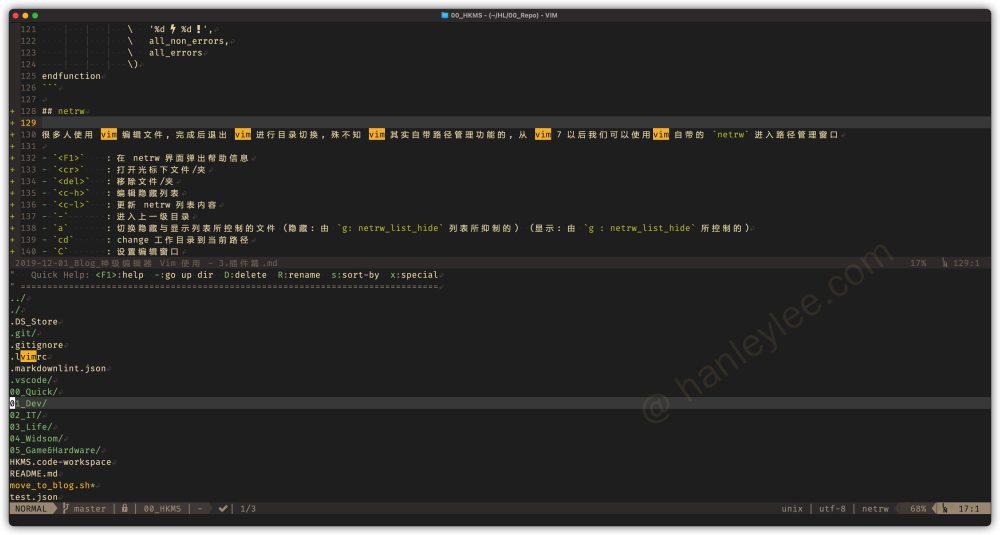Screen dimensions: 1000x535
Task: Click the -:go up dir quick help hint
Action: coord(184,275)
